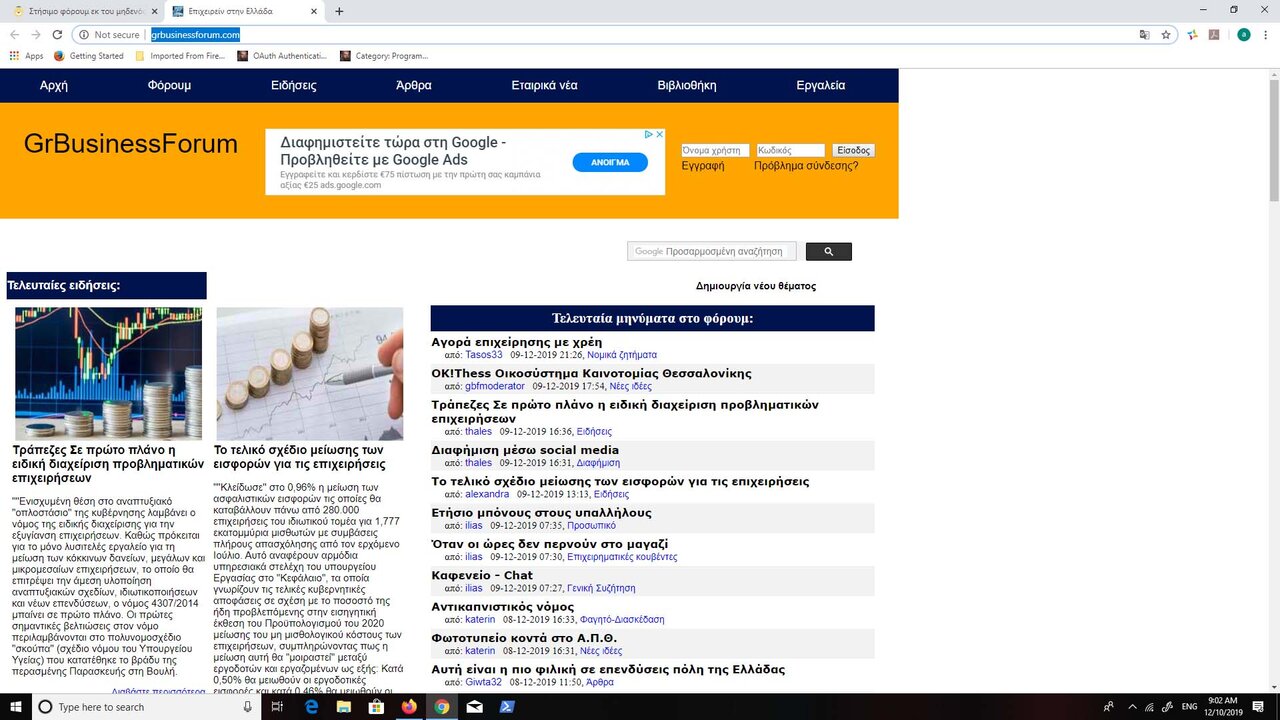Bookmark this page with the star icon
Screen dimensions: 1280x720
tap(1166, 35)
